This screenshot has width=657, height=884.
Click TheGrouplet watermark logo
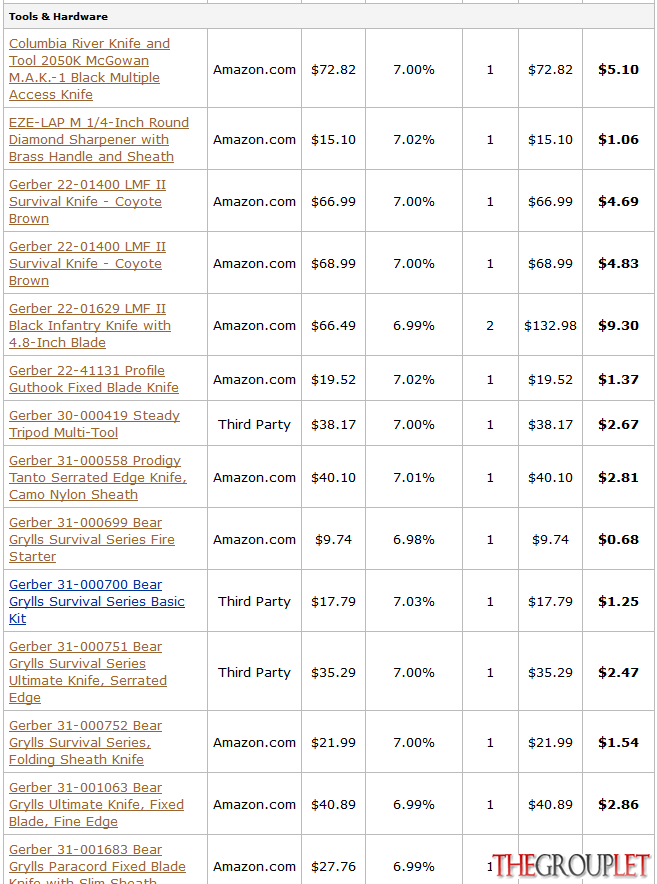point(572,865)
